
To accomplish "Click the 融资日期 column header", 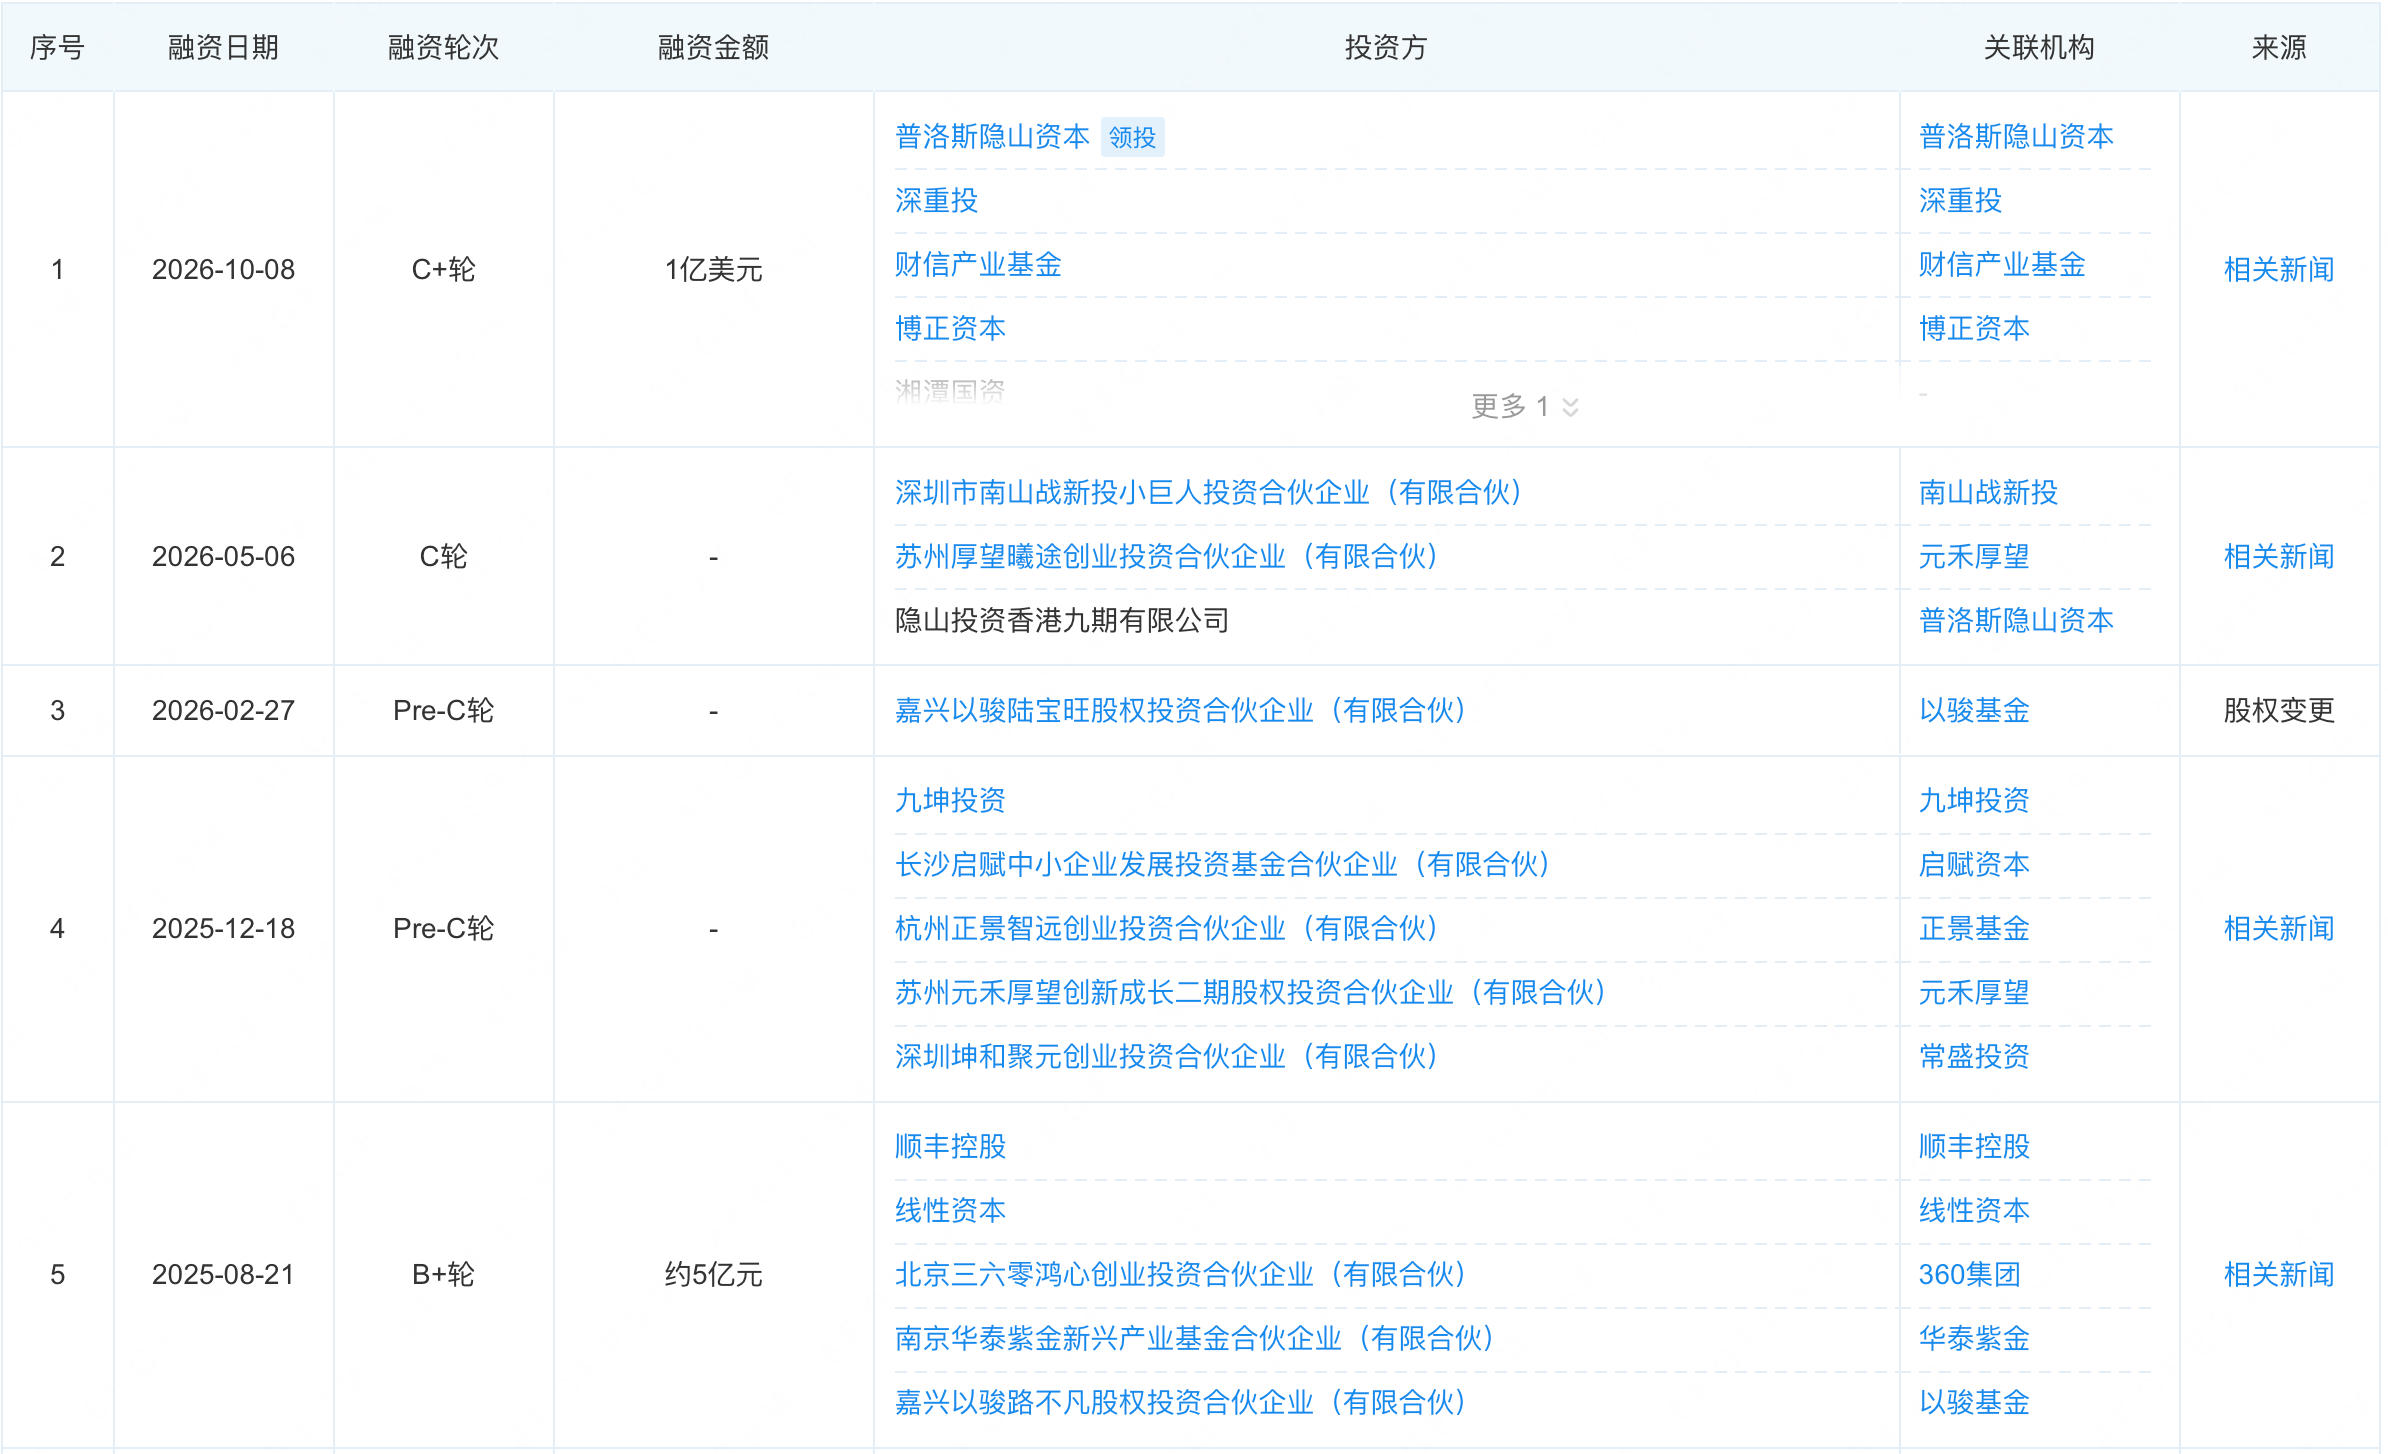I will [x=223, y=47].
